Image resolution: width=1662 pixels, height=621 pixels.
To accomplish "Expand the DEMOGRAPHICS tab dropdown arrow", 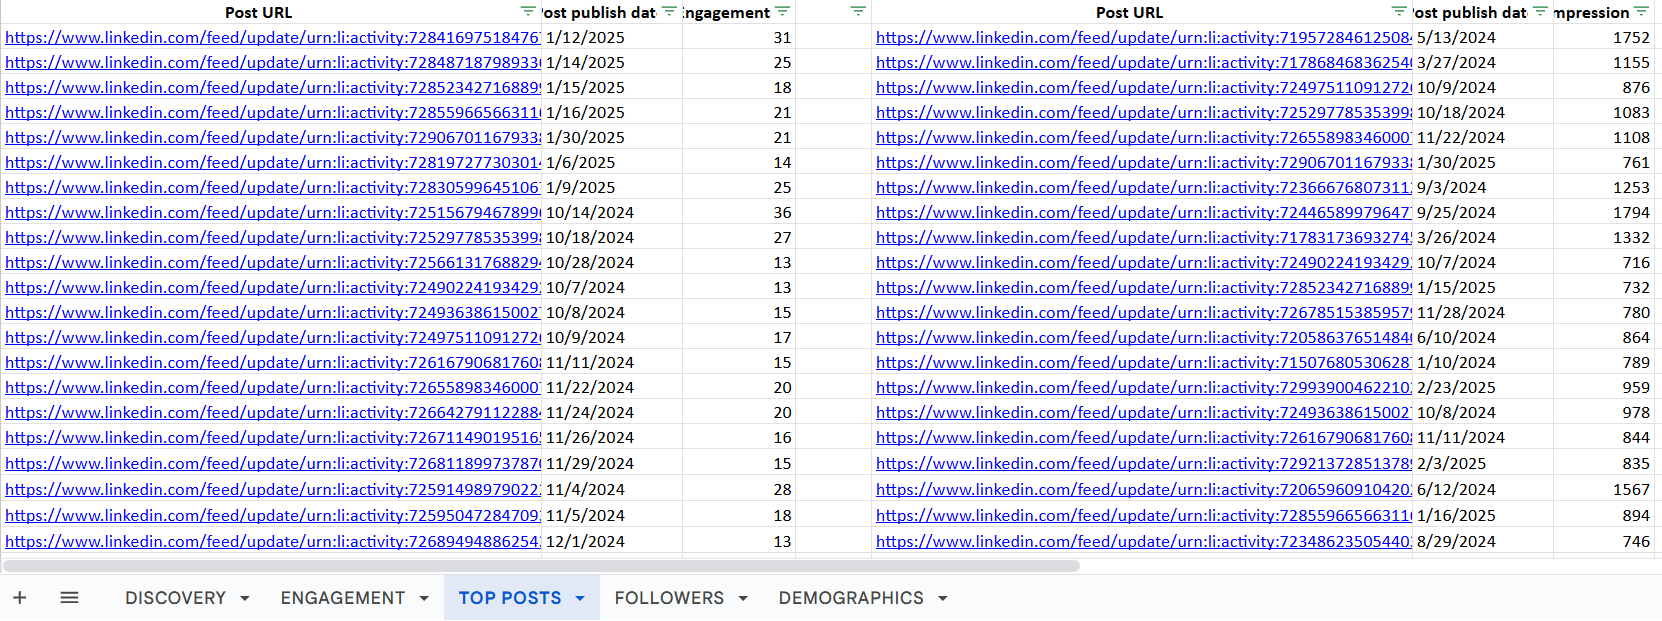I will 943,598.
